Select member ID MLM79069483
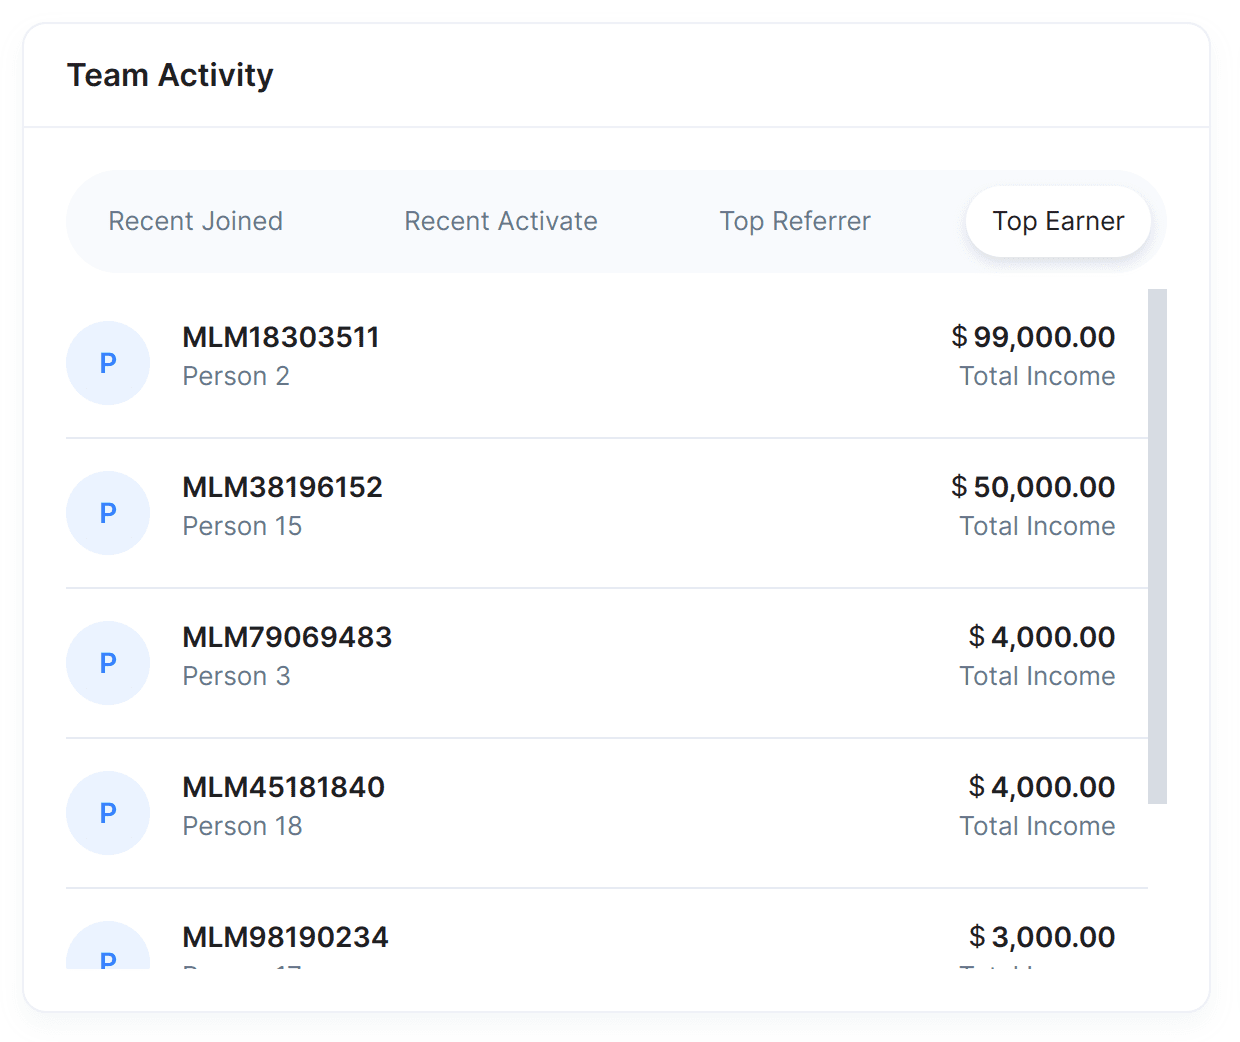This screenshot has height=1042, width=1240. (x=287, y=637)
